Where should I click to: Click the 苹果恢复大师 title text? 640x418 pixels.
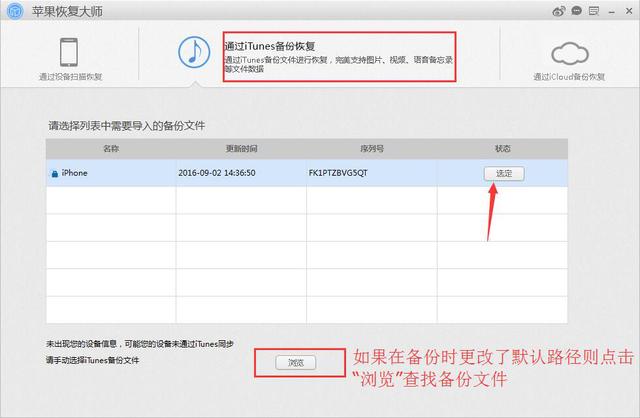67,11
